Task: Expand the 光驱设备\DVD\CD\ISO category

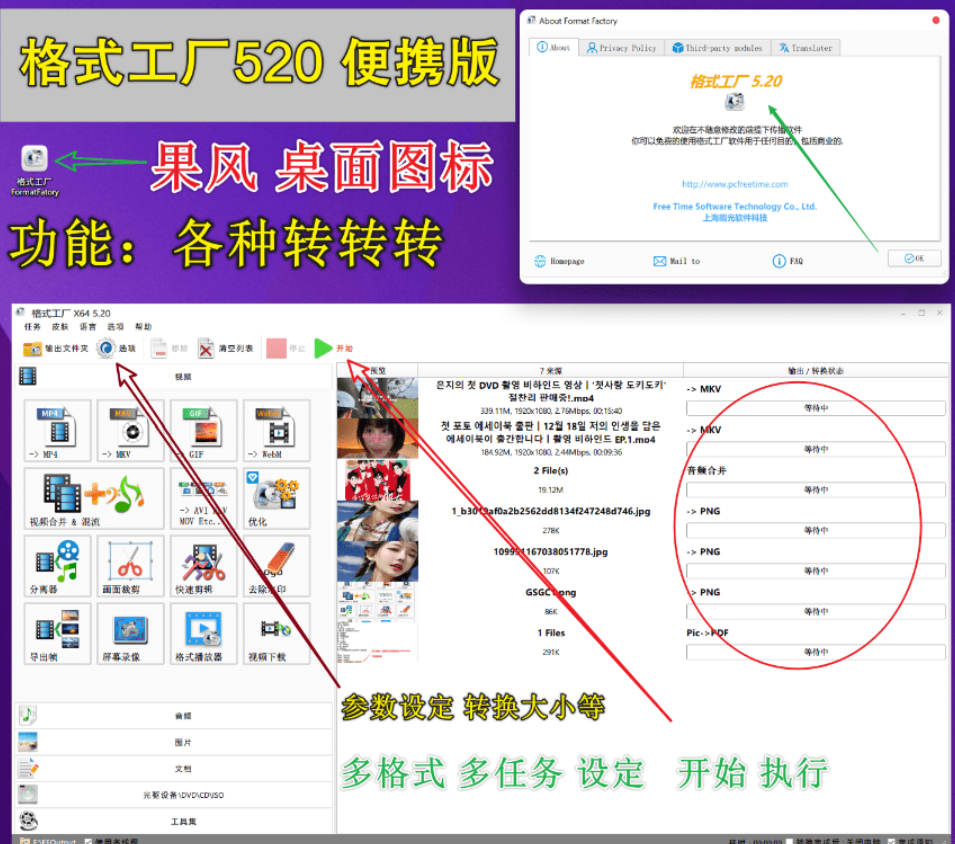Action: tap(174, 795)
